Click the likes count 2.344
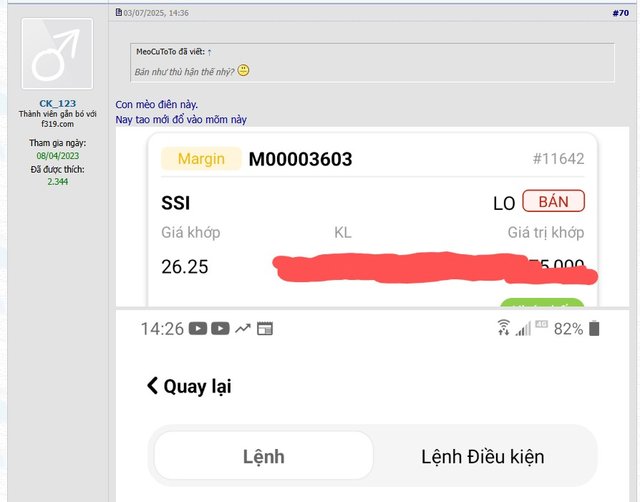The image size is (640, 502). (58, 182)
